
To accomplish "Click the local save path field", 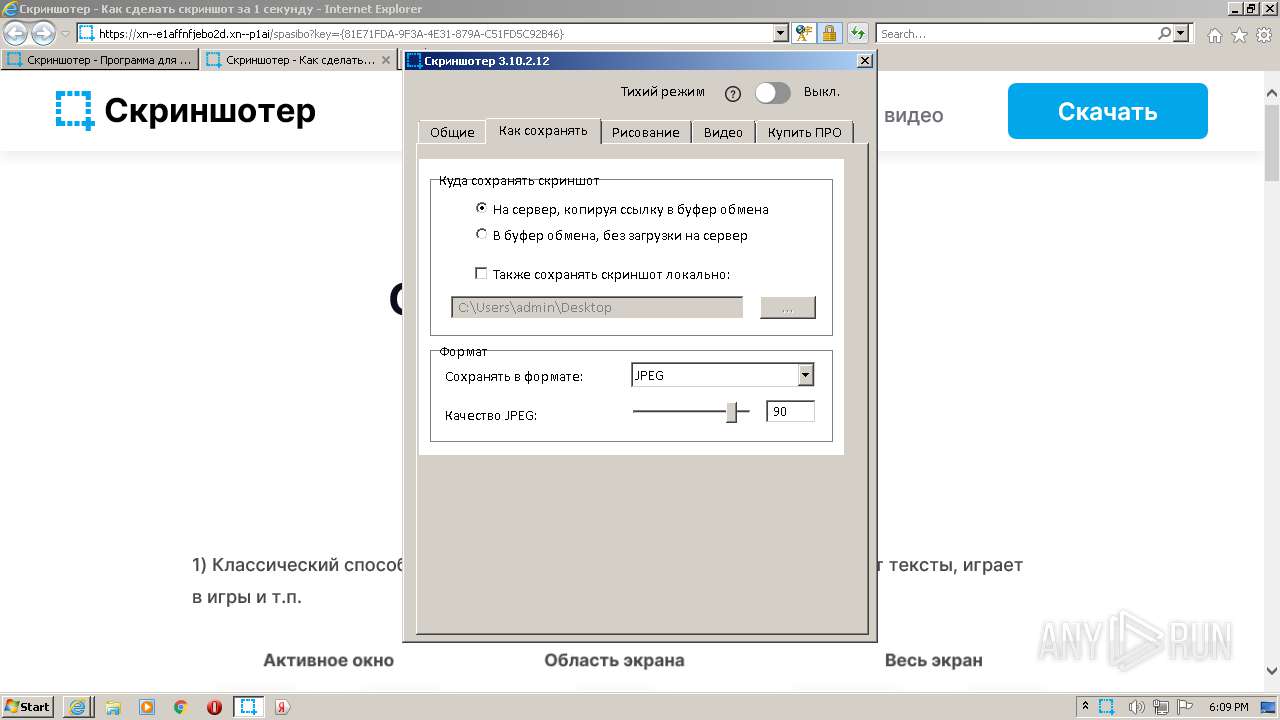I will click(597, 307).
